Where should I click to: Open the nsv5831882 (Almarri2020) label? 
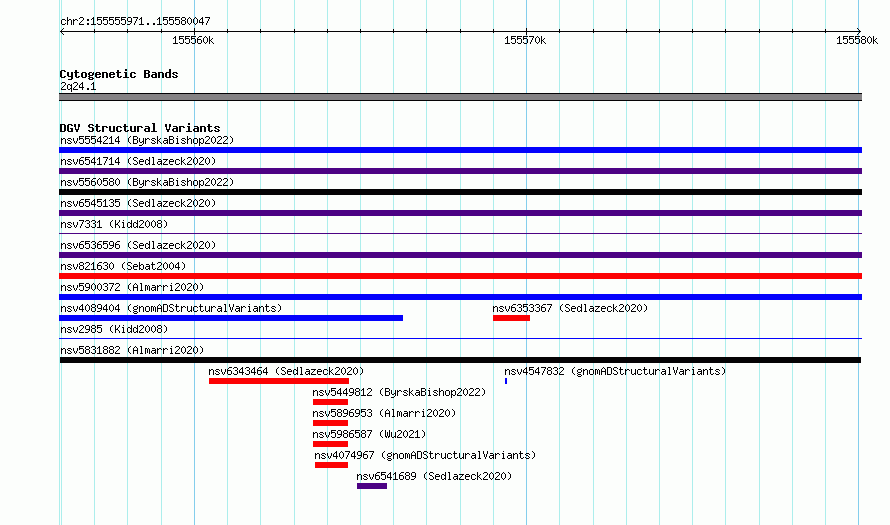pyautogui.click(x=132, y=350)
